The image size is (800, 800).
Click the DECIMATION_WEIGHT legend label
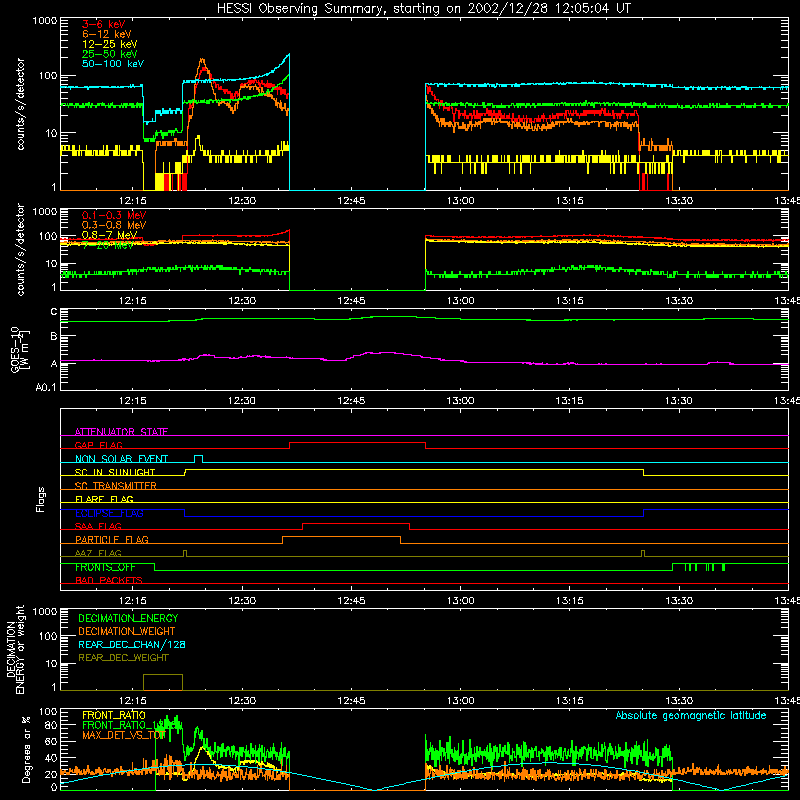pyautogui.click(x=127, y=631)
